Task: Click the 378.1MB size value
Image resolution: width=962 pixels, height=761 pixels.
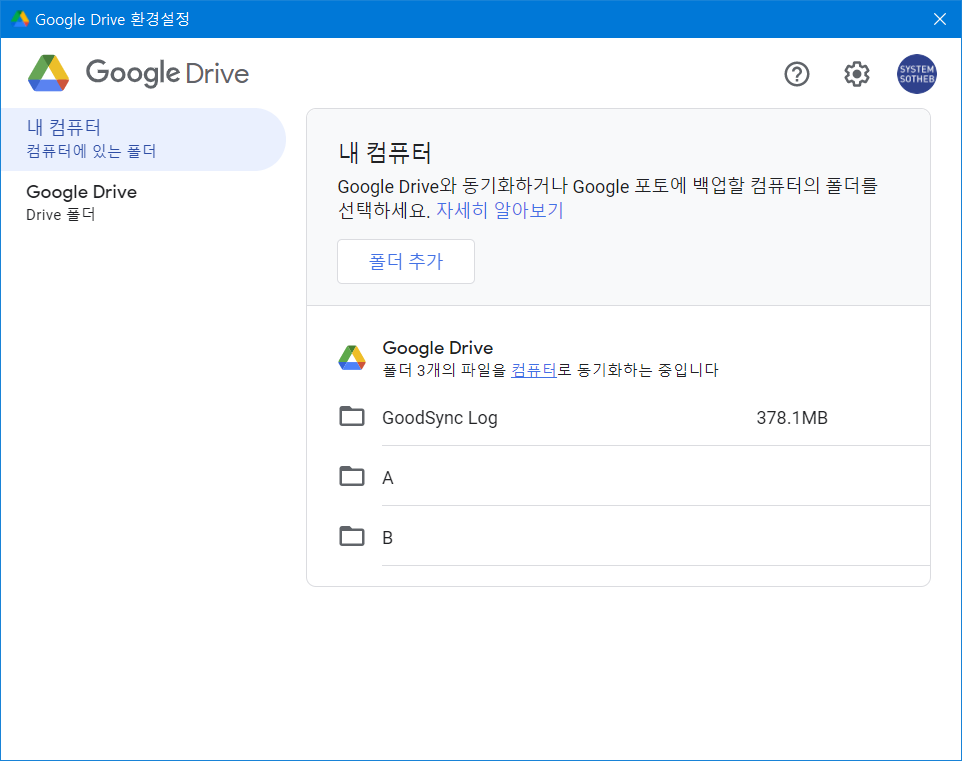Action: pos(792,418)
